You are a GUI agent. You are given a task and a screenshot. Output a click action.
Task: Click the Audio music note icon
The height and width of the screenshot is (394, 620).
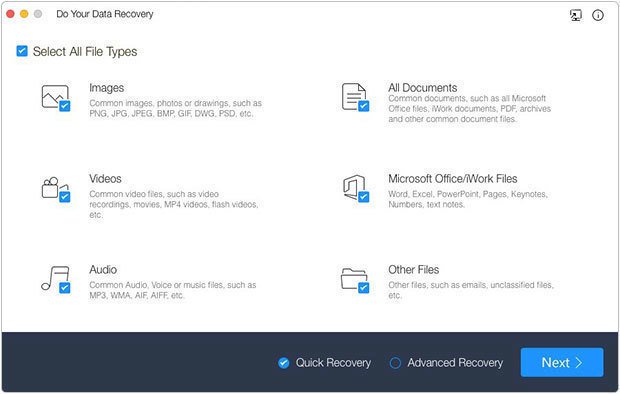(x=55, y=278)
